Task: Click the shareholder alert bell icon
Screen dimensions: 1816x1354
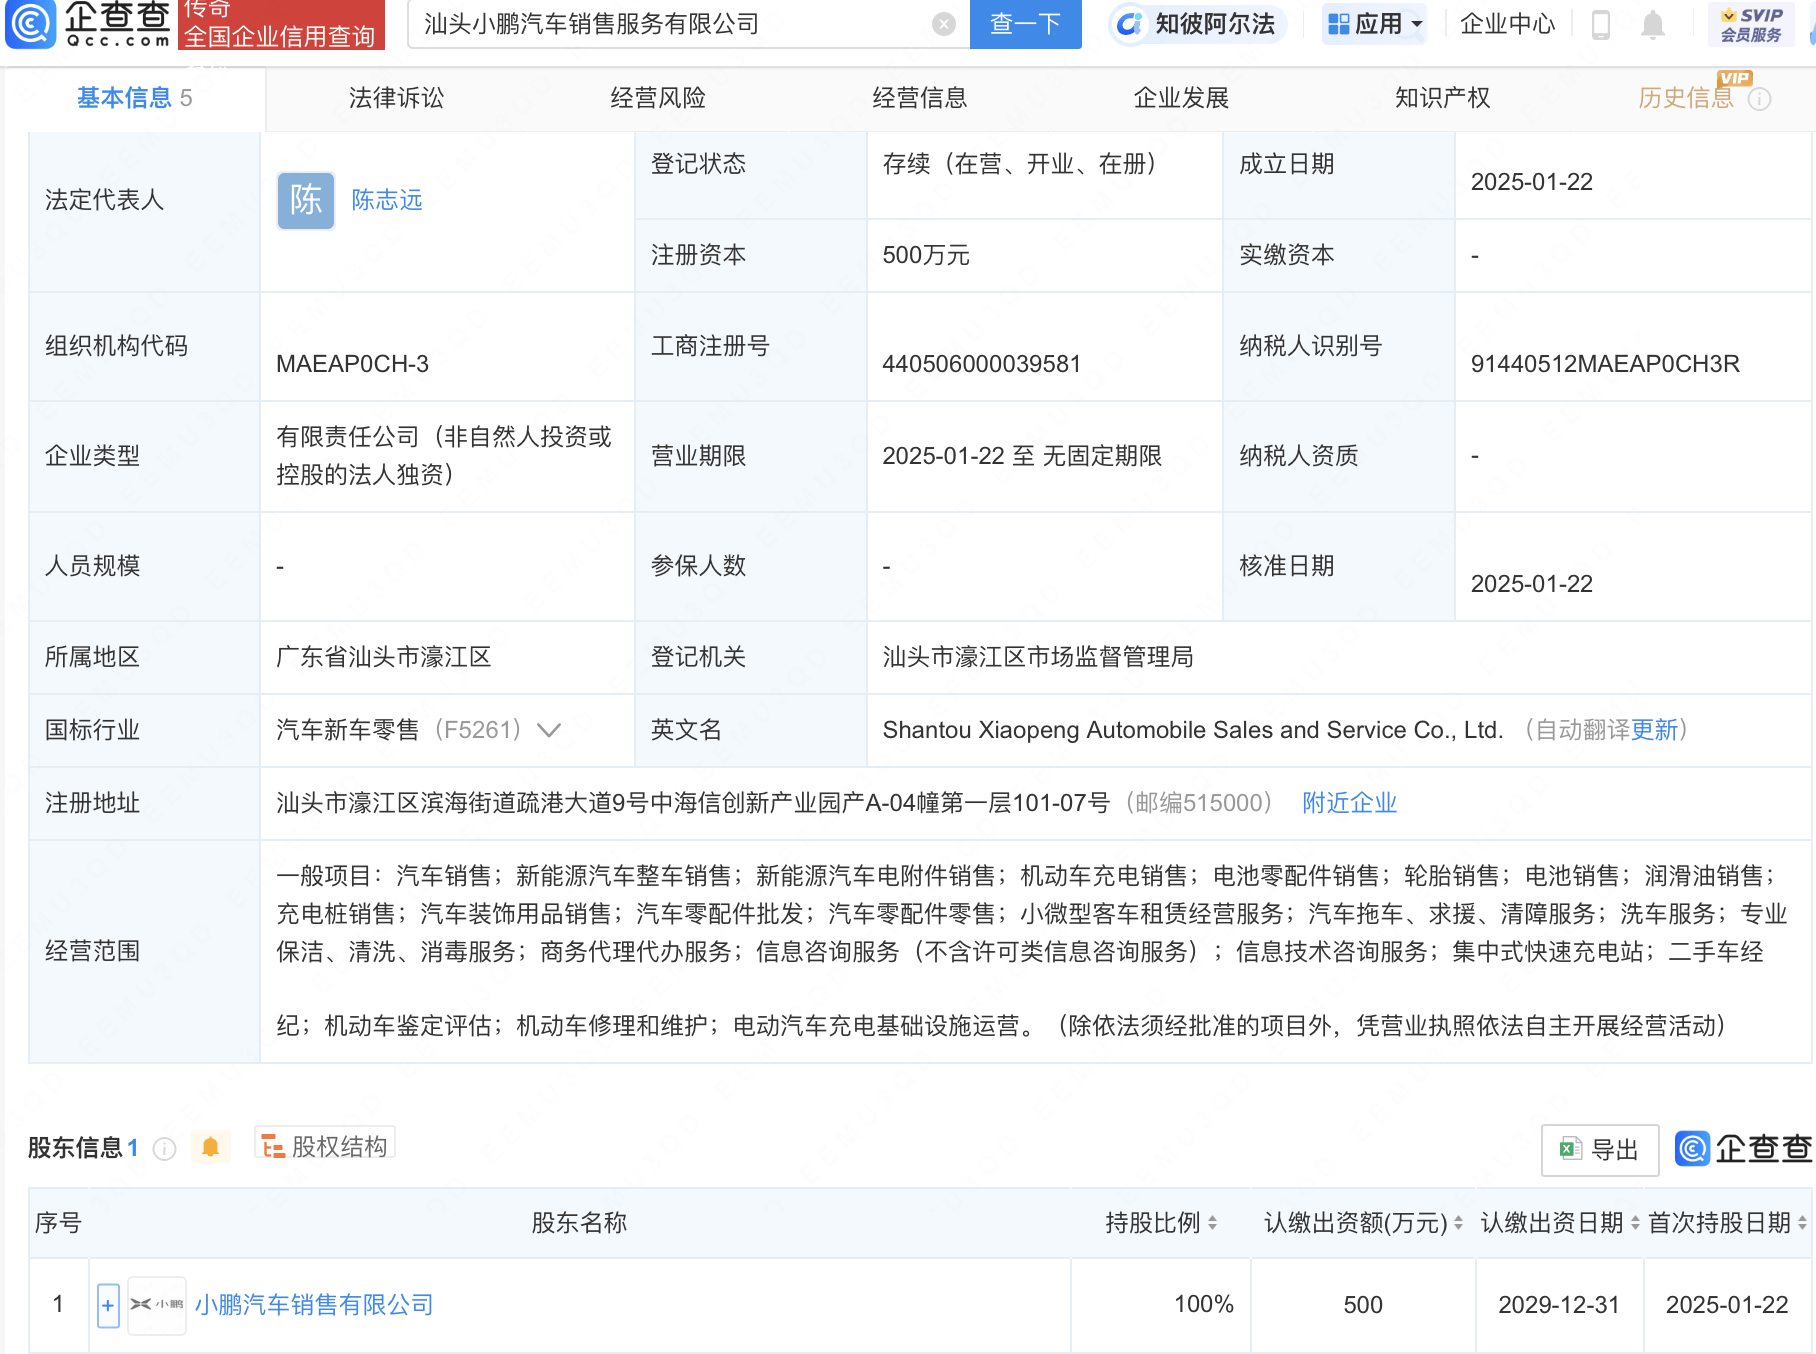Action: click(210, 1147)
